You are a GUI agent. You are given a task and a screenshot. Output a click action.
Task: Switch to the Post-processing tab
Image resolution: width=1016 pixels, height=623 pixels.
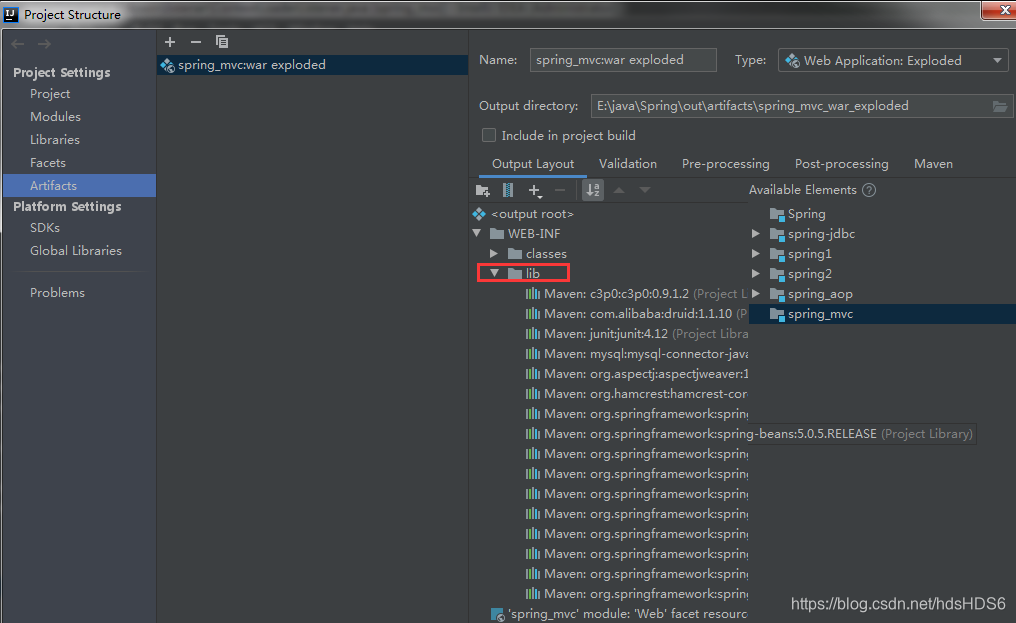(x=841, y=163)
